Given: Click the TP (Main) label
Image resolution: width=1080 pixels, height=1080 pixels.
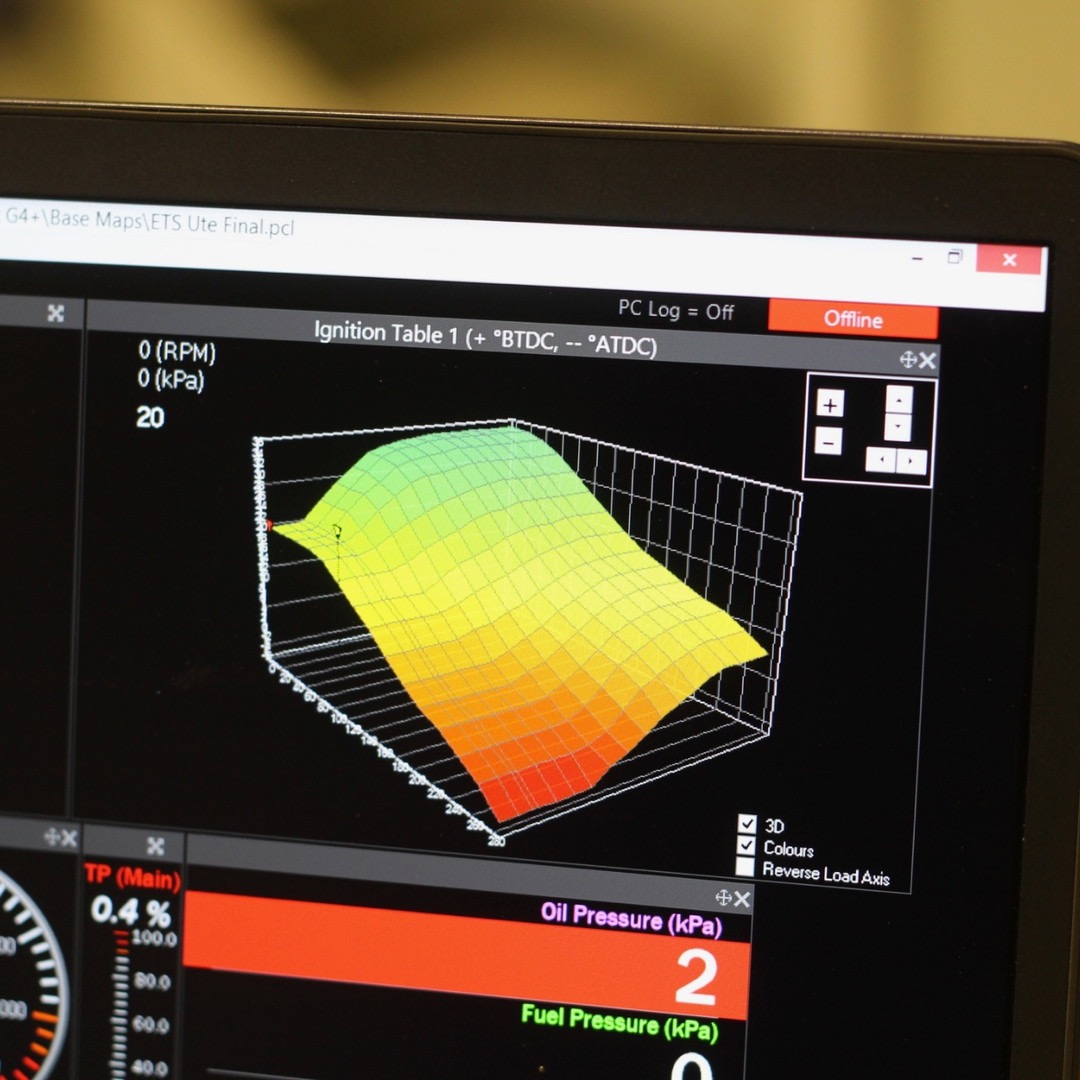Looking at the screenshot, I should tap(132, 876).
